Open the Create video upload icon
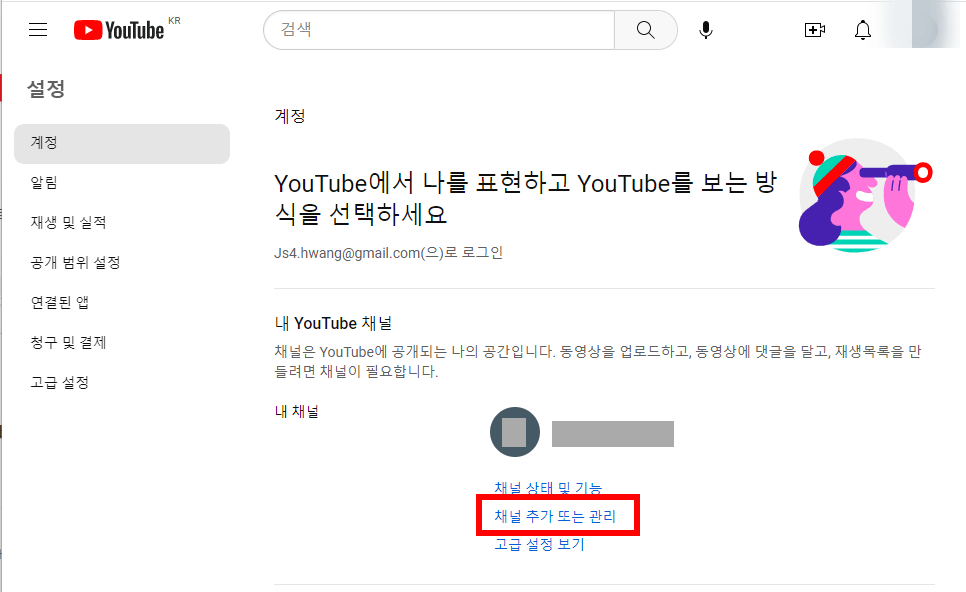Screen dimensions: 966x592 click(x=814, y=30)
